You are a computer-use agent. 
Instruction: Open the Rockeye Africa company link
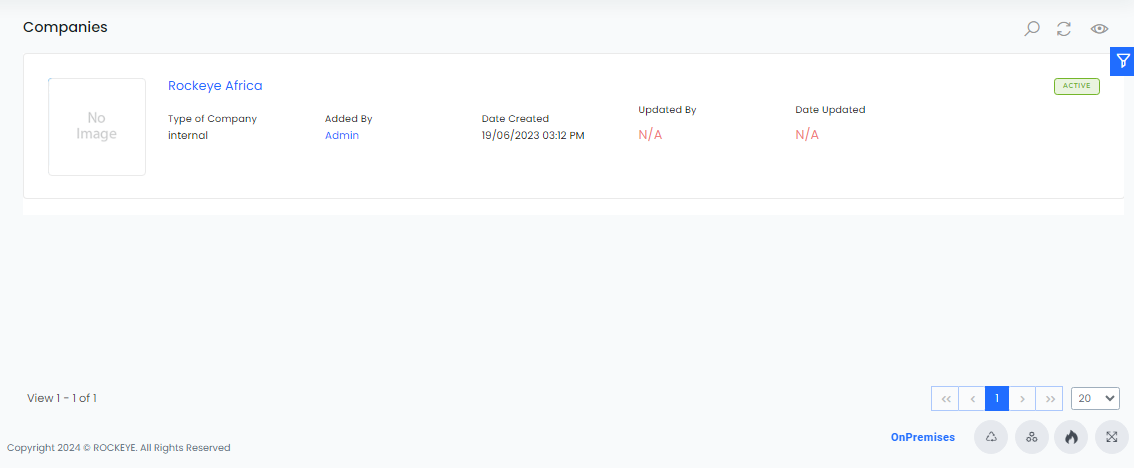click(215, 85)
